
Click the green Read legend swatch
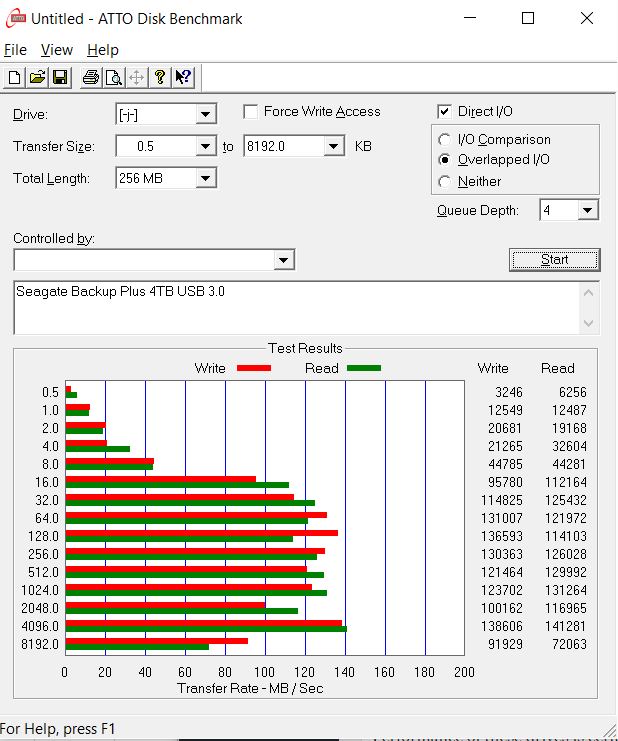tap(364, 368)
